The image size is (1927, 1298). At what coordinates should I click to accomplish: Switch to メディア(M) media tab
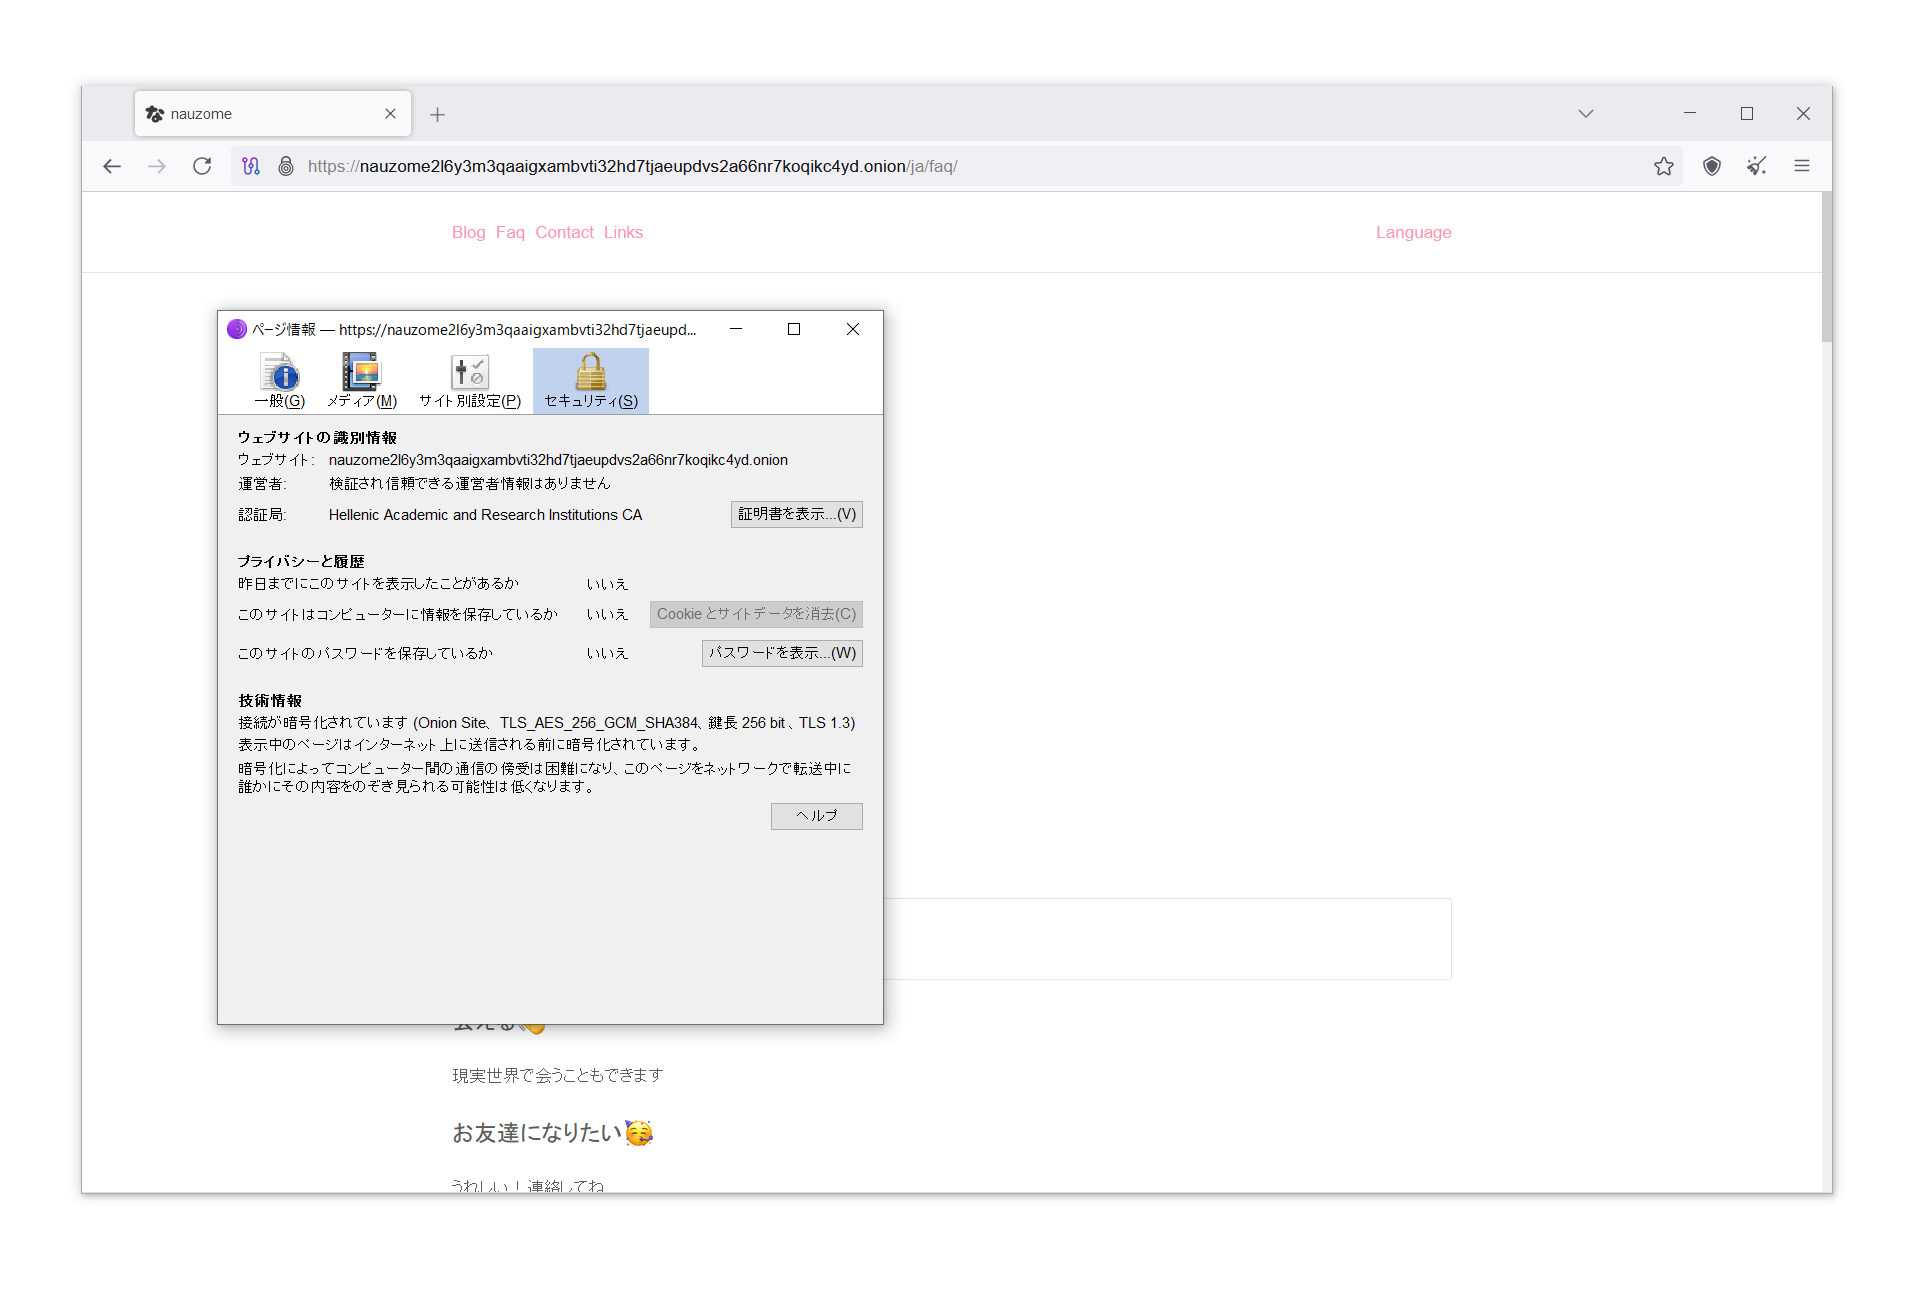click(x=362, y=381)
